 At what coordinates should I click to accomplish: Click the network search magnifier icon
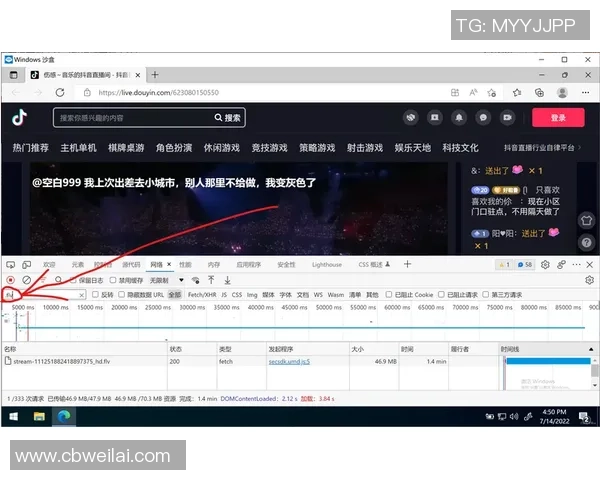[58, 280]
